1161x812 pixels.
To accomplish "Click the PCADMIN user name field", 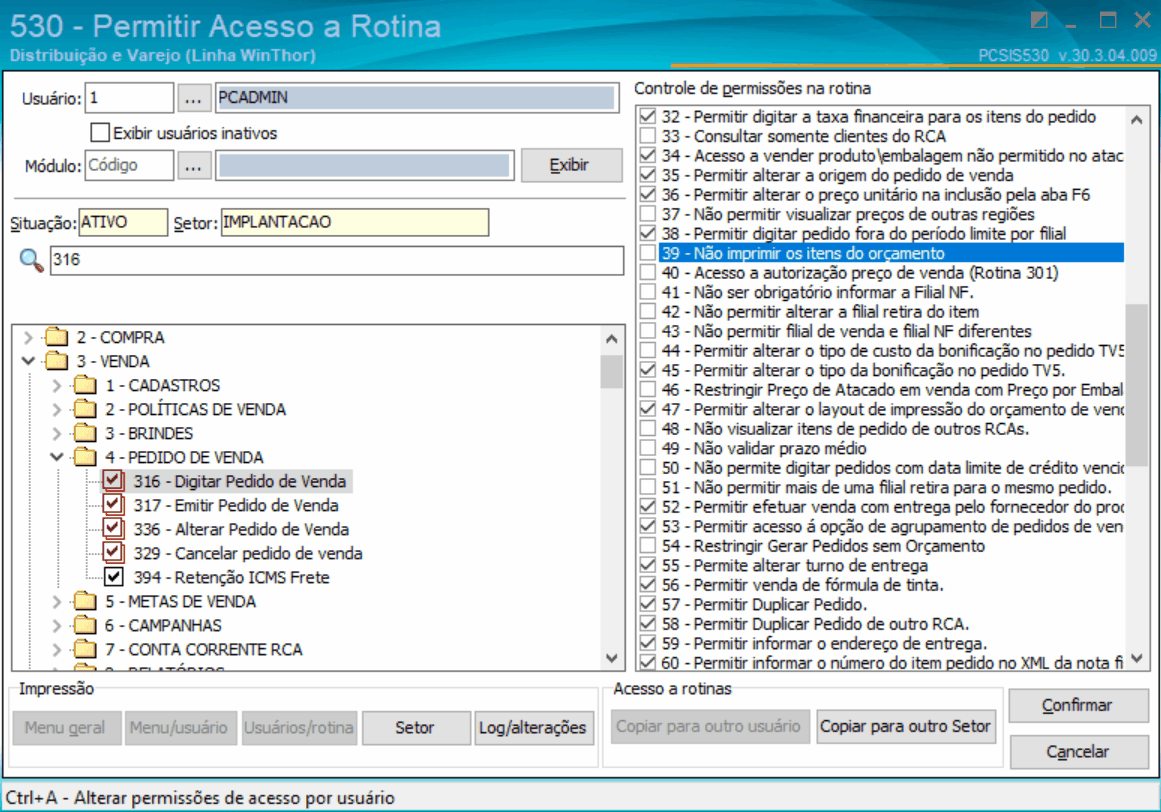I will point(417,98).
